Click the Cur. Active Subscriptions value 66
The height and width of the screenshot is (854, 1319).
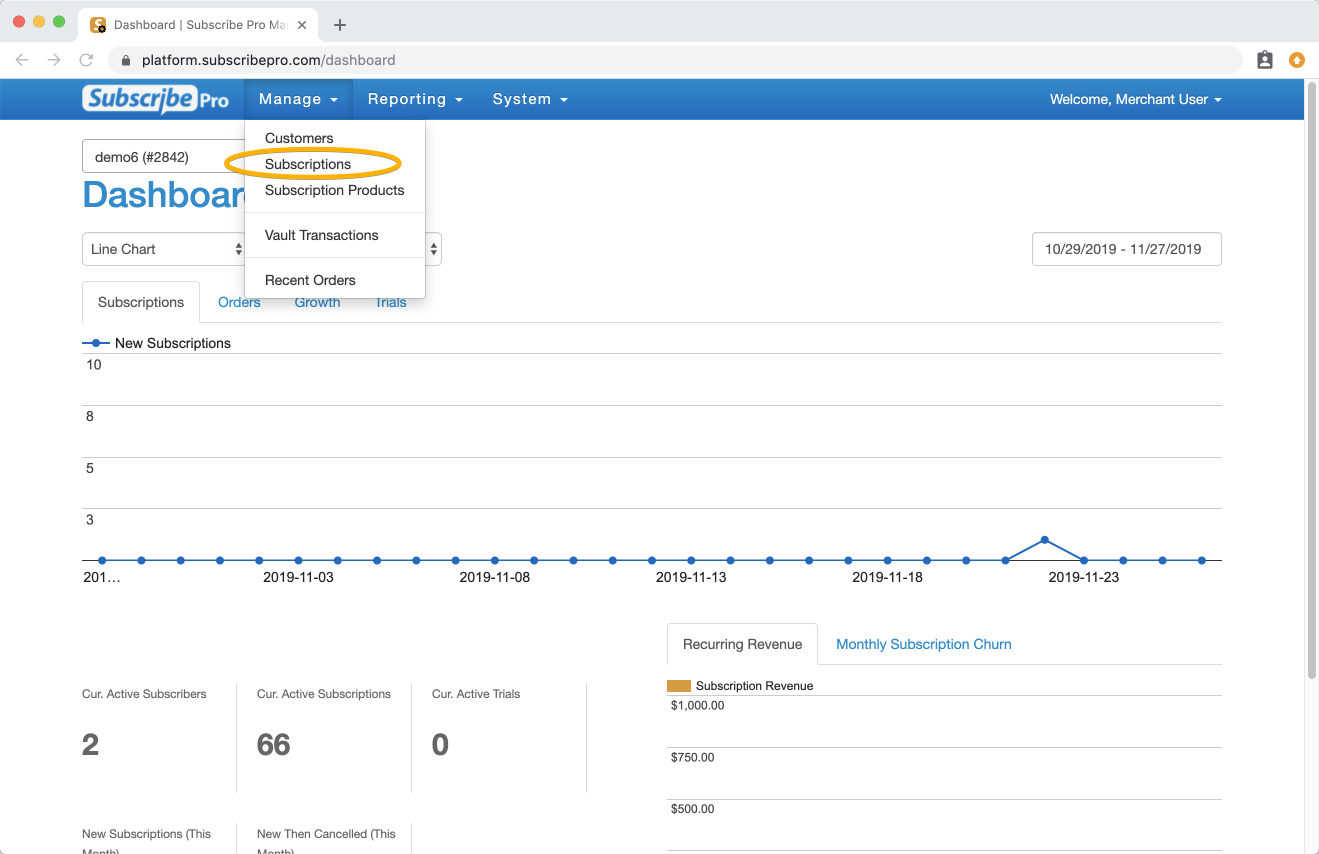(273, 745)
